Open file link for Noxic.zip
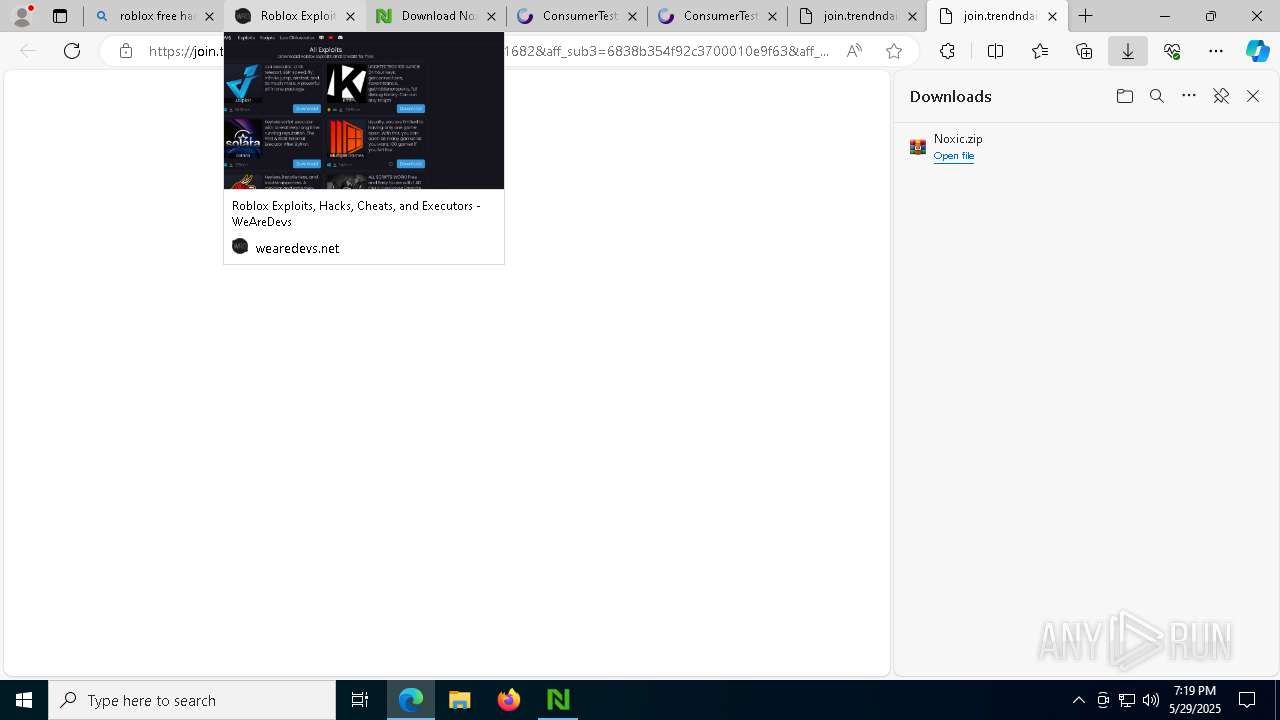Image resolution: width=1280 pixels, height=720 pixels. click(954, 156)
